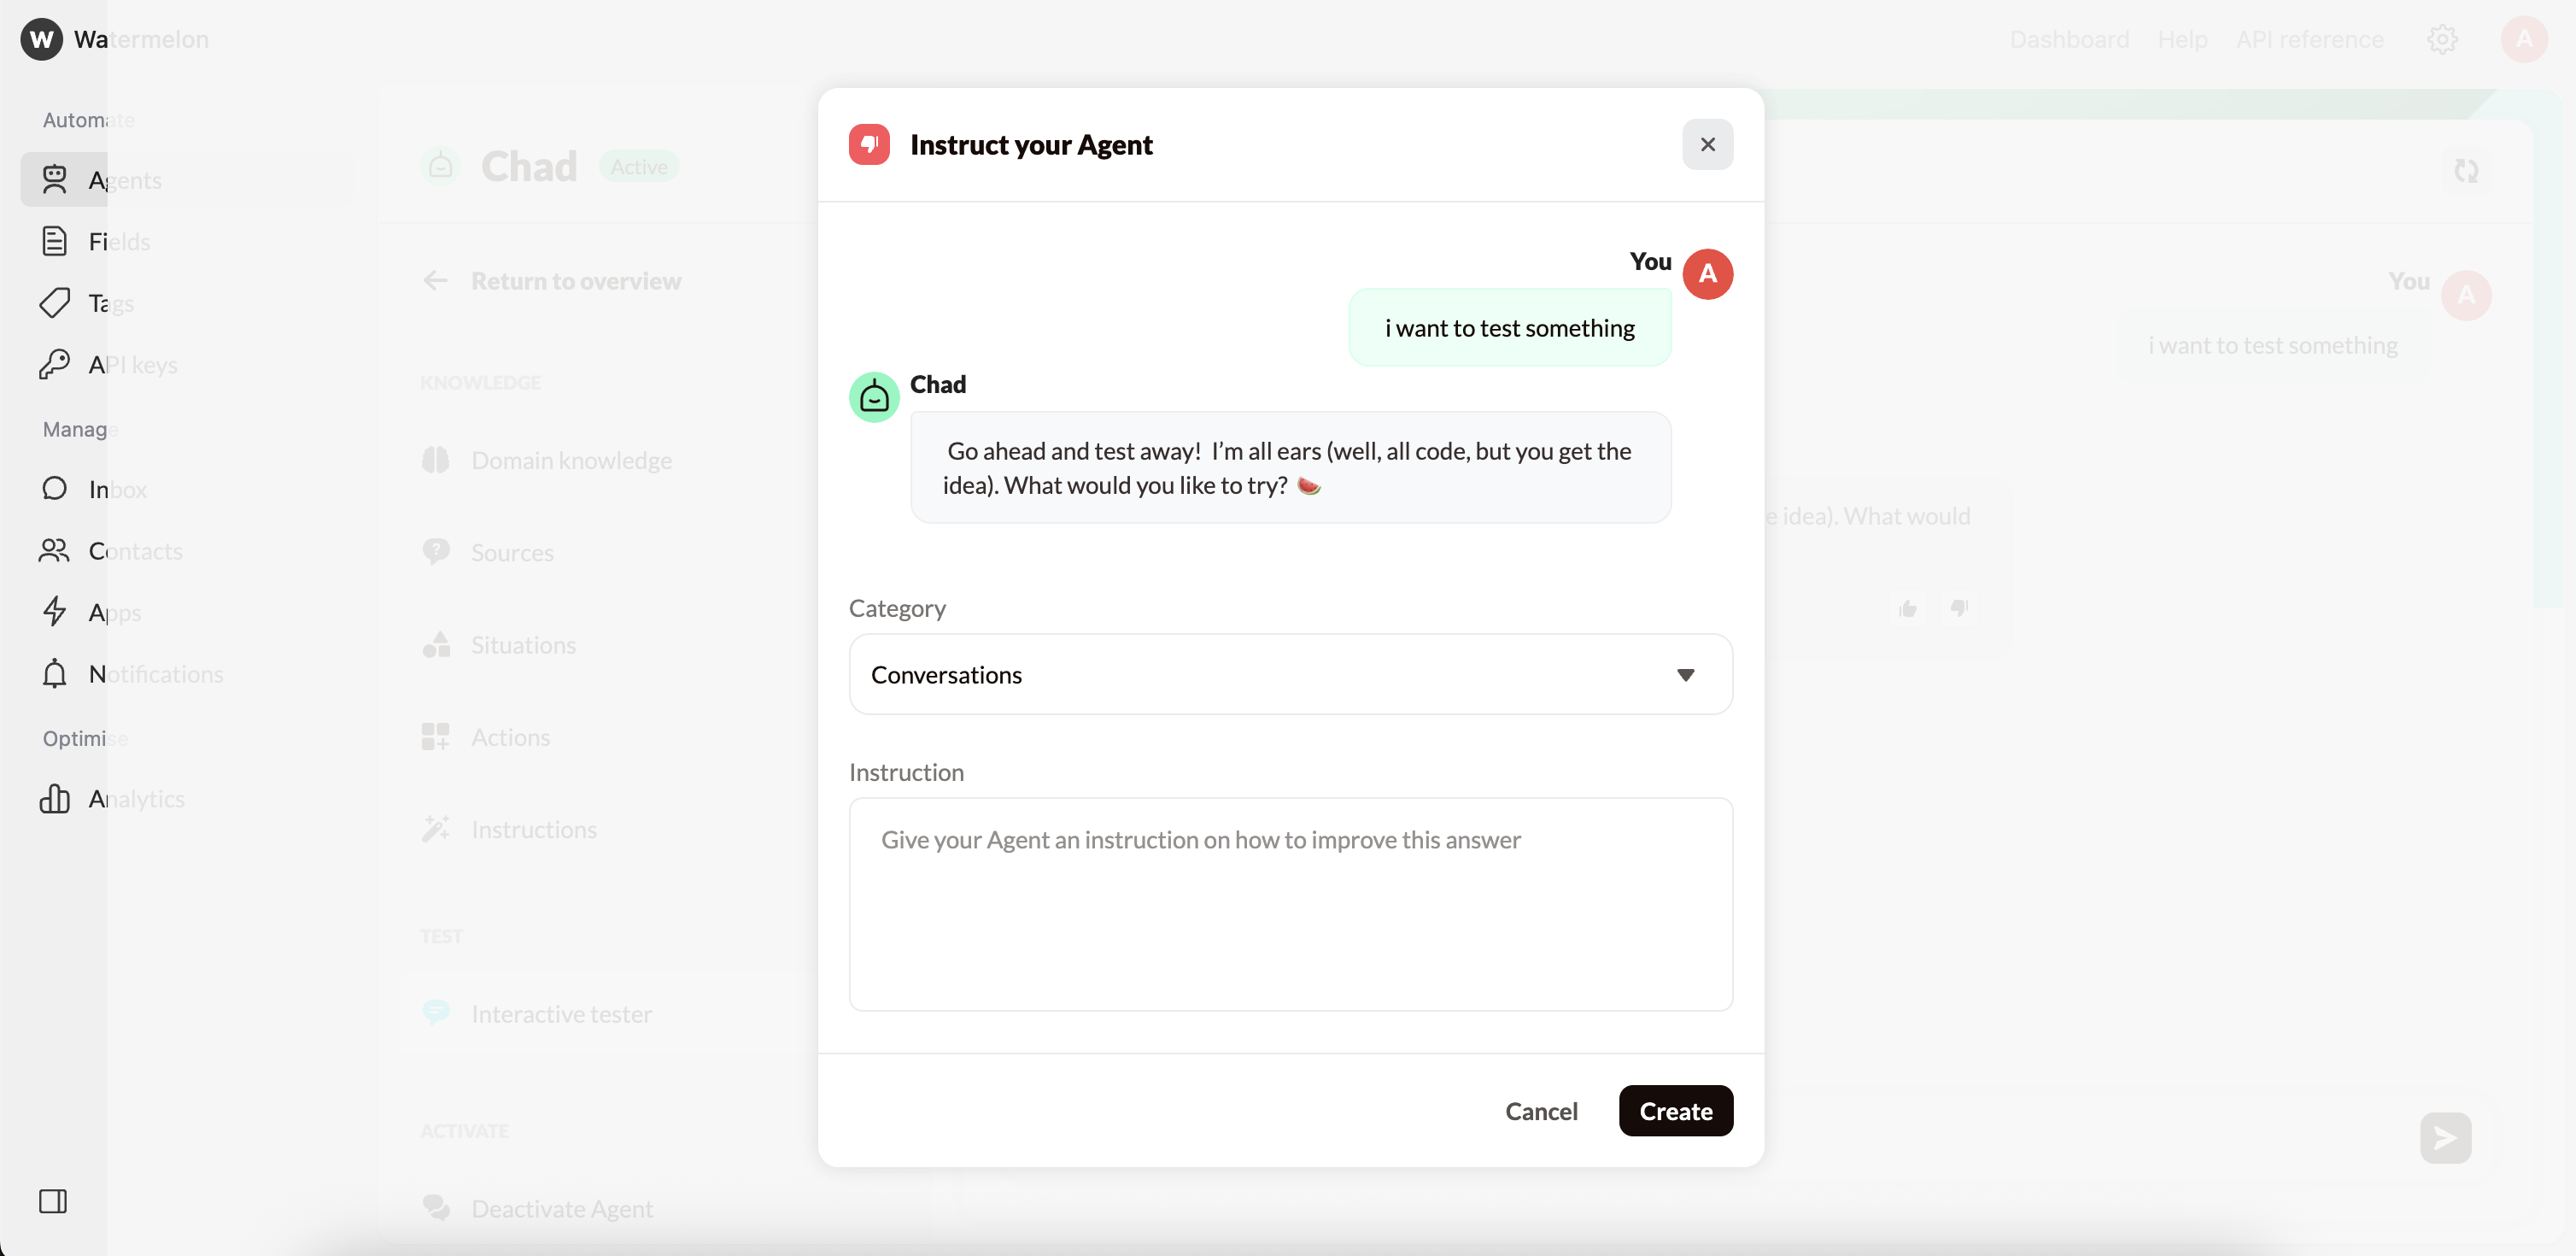This screenshot has width=2576, height=1256.
Task: Open the Inbox chat bubble icon
Action: point(54,489)
